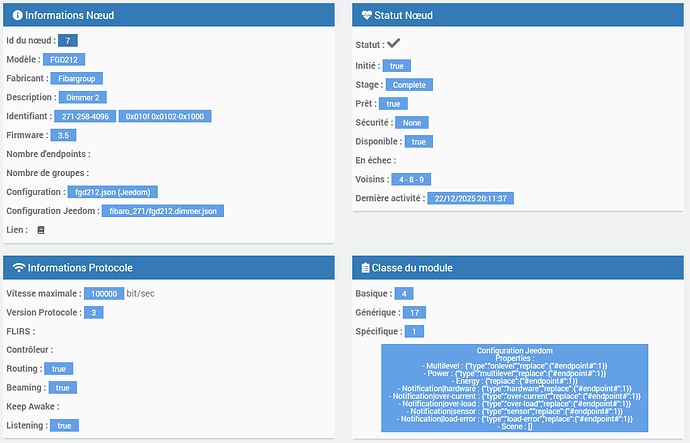Open the book icon next to Lien

coord(41,230)
